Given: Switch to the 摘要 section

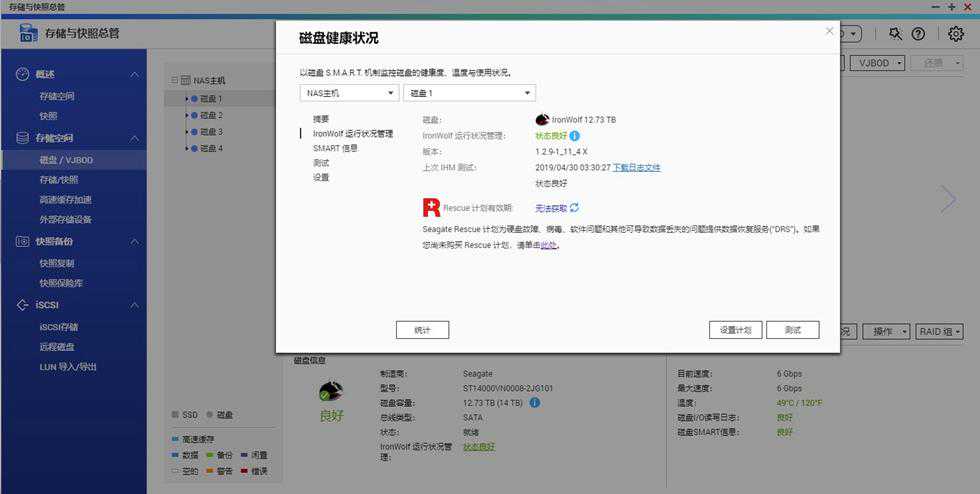Looking at the screenshot, I should coord(321,119).
